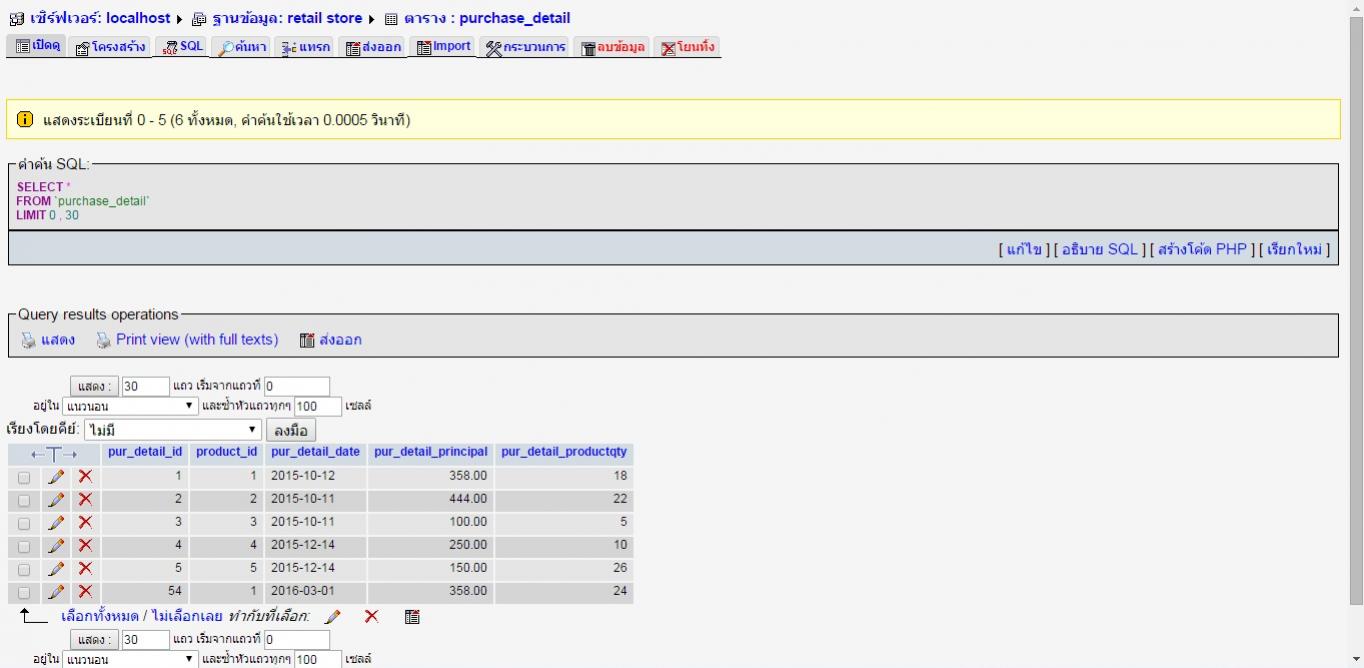This screenshot has height=668, width=1364.
Task: Sort by pur_detail_id column header
Action: (x=145, y=452)
